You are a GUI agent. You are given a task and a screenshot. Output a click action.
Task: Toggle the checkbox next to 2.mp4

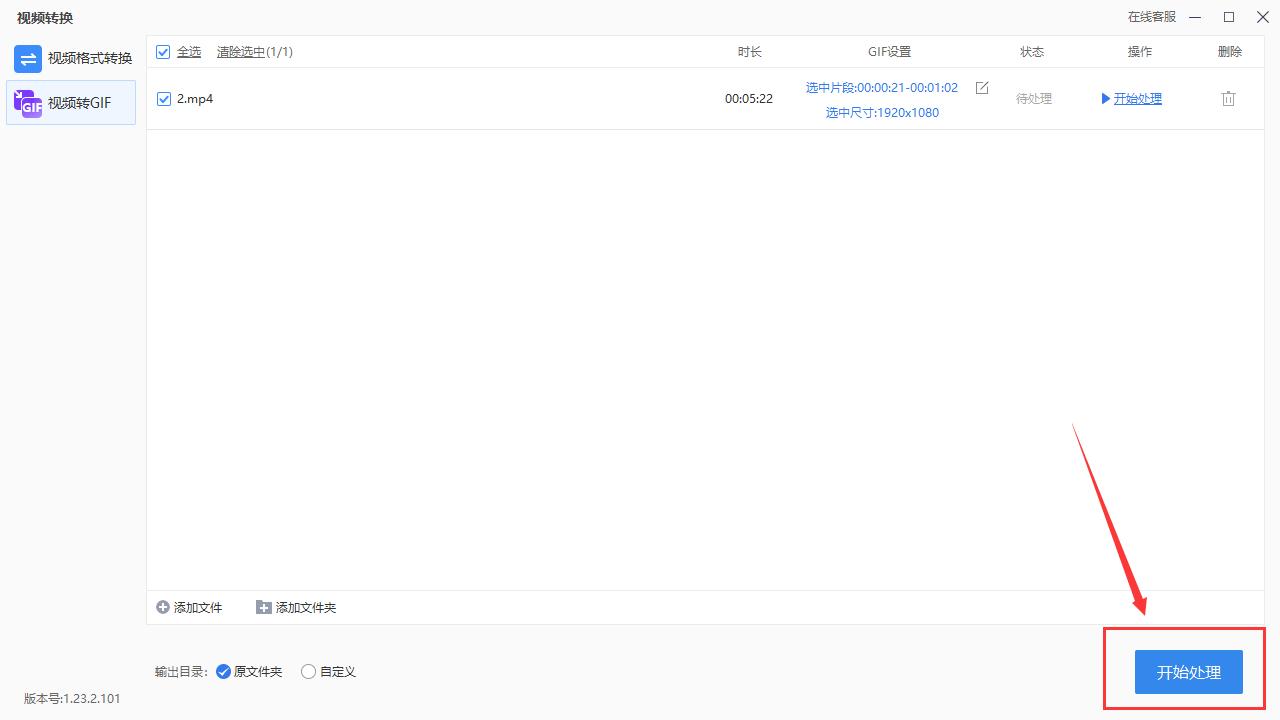coord(163,98)
